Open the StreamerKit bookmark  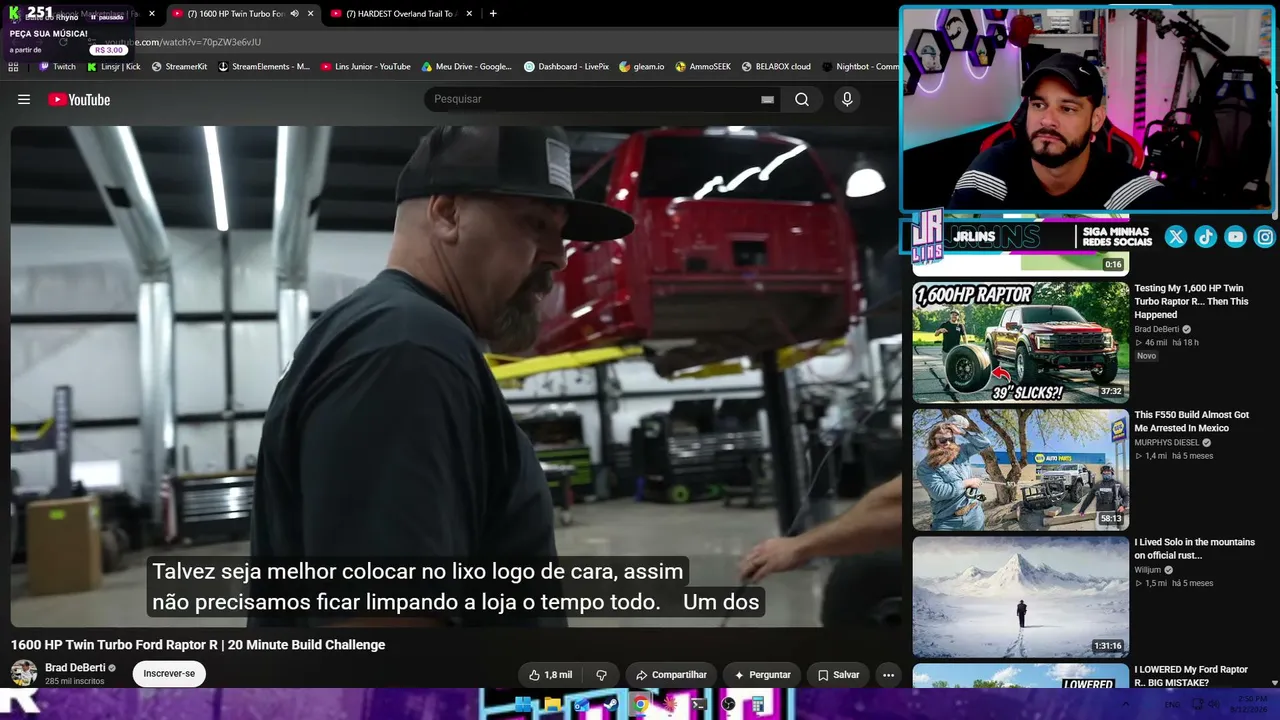pyautogui.click(x=179, y=67)
